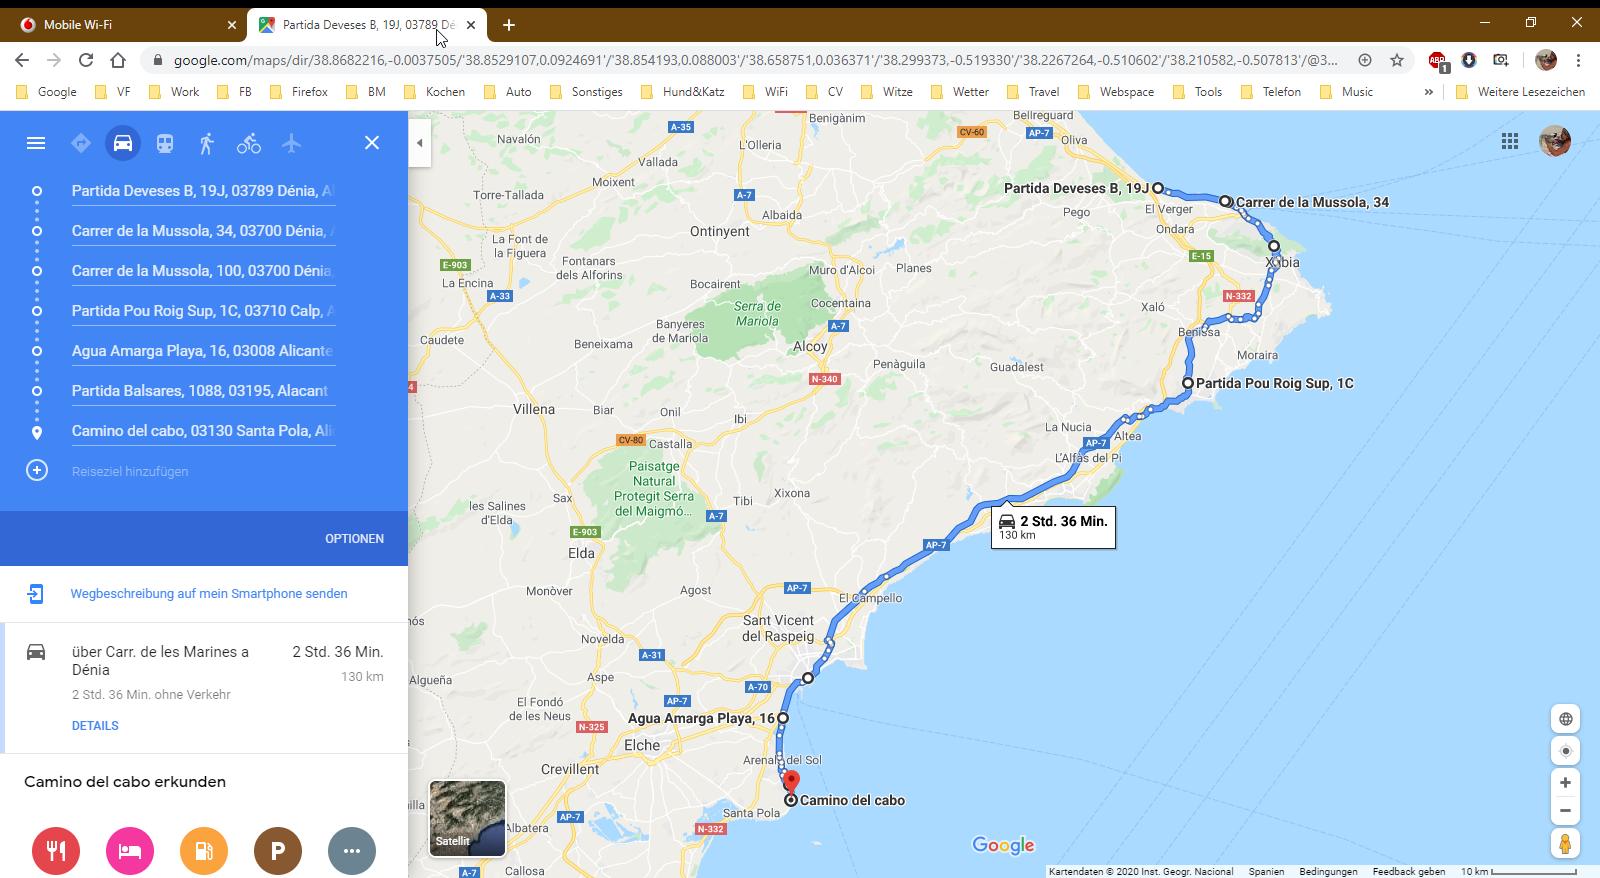Open Google apps grid

point(1510,141)
